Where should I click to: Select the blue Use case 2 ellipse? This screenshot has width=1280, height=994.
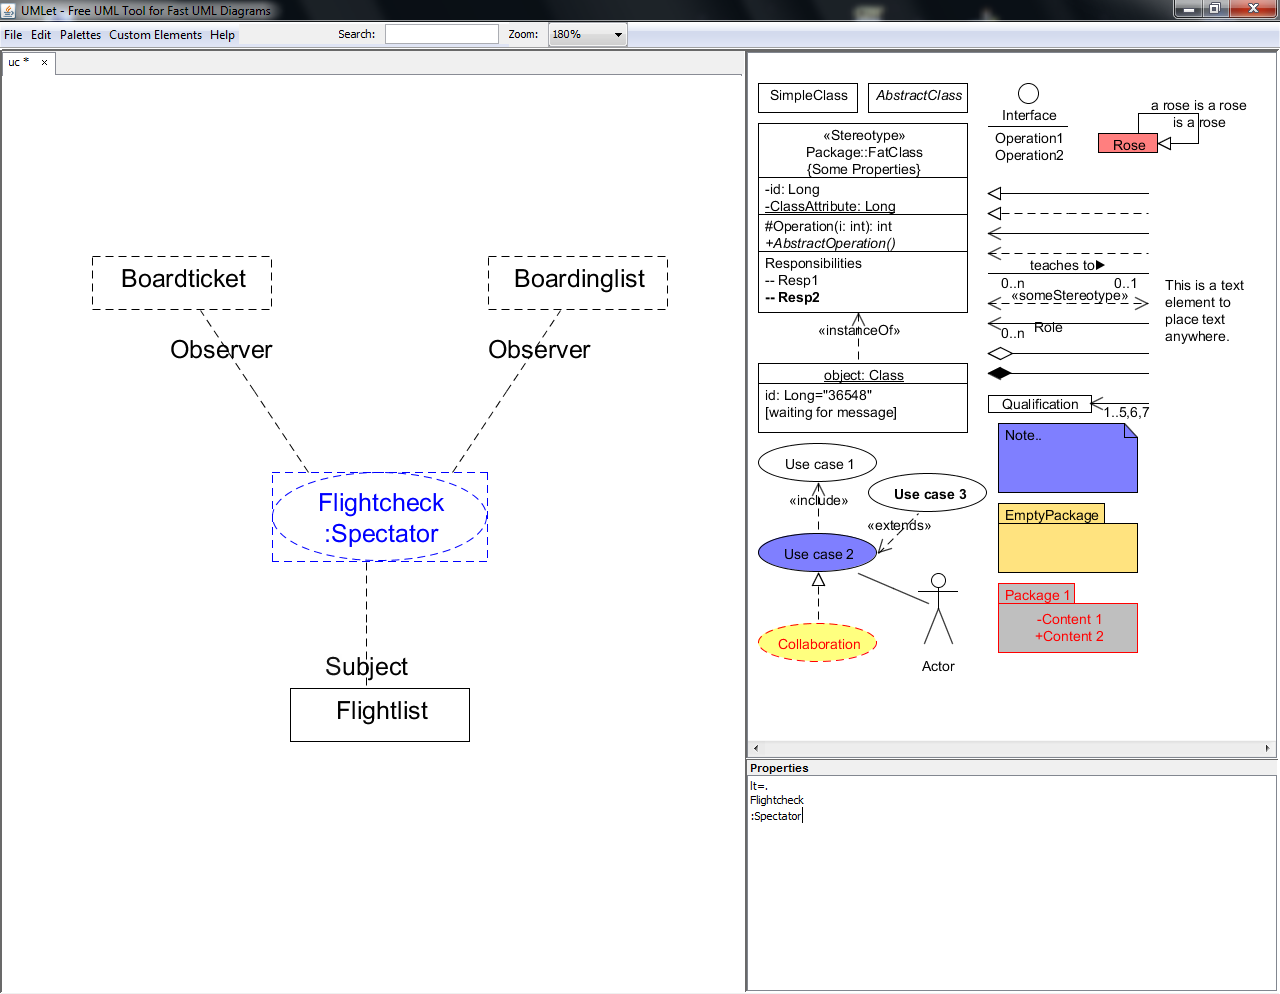coord(818,554)
